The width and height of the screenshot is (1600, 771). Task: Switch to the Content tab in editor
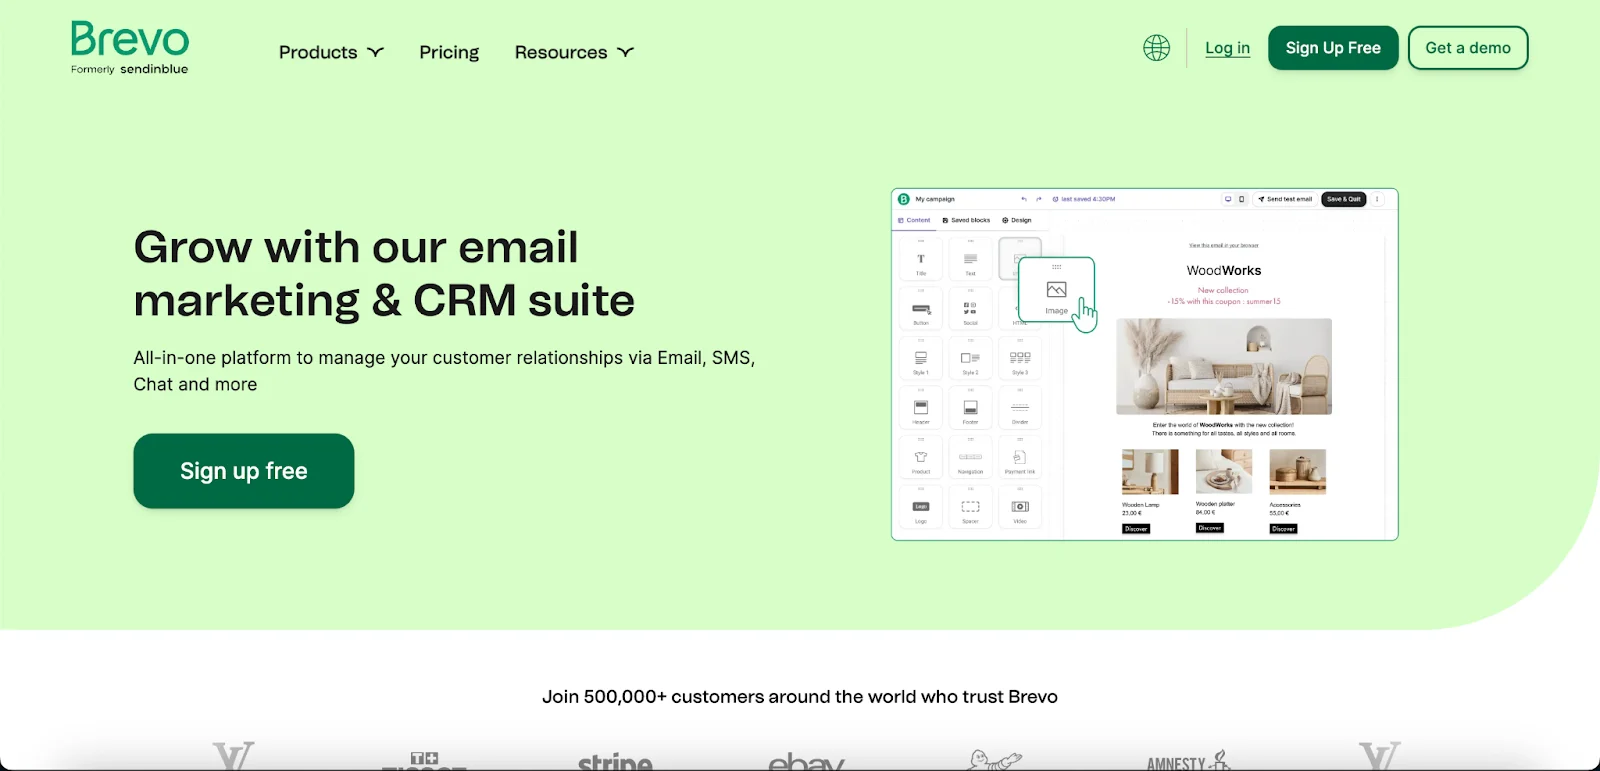tap(914, 220)
